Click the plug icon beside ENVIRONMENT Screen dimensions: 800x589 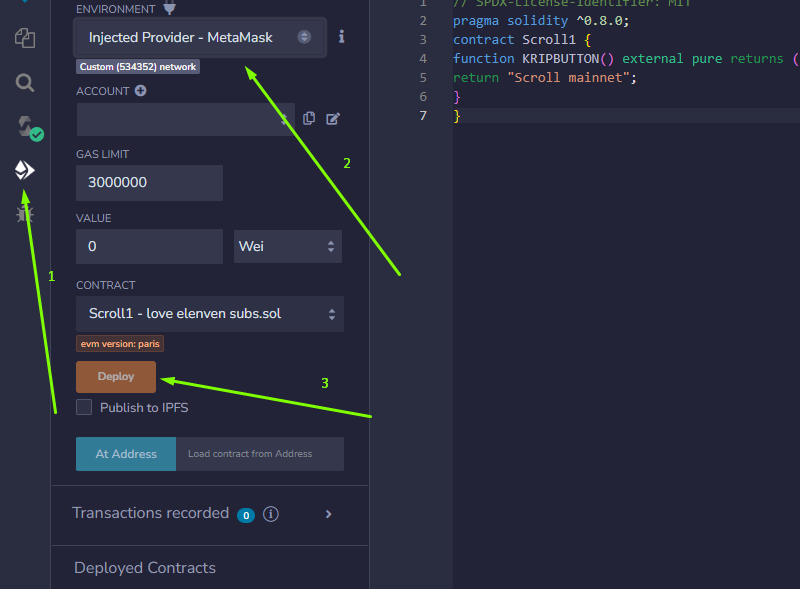pyautogui.click(x=169, y=8)
